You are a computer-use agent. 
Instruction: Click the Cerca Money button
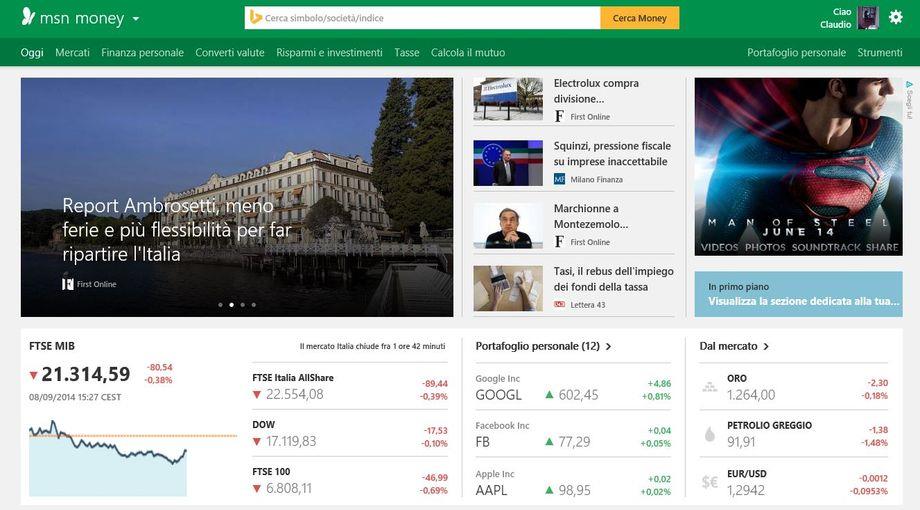(640, 18)
